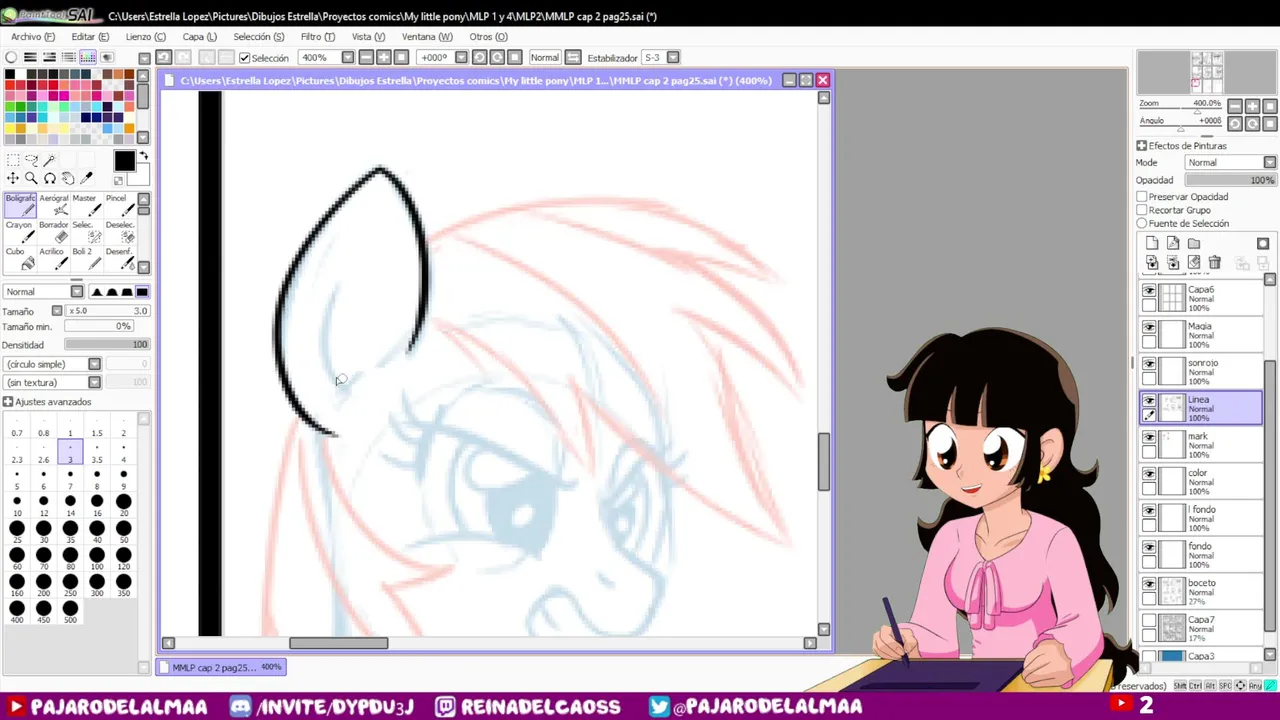Screen dimensions: 1280x720
Task: Click the Normal view button in toolbar
Action: [x=544, y=57]
